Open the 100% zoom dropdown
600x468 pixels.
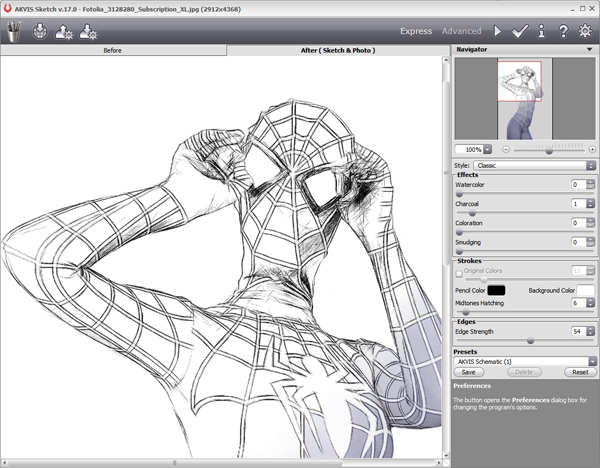487,149
